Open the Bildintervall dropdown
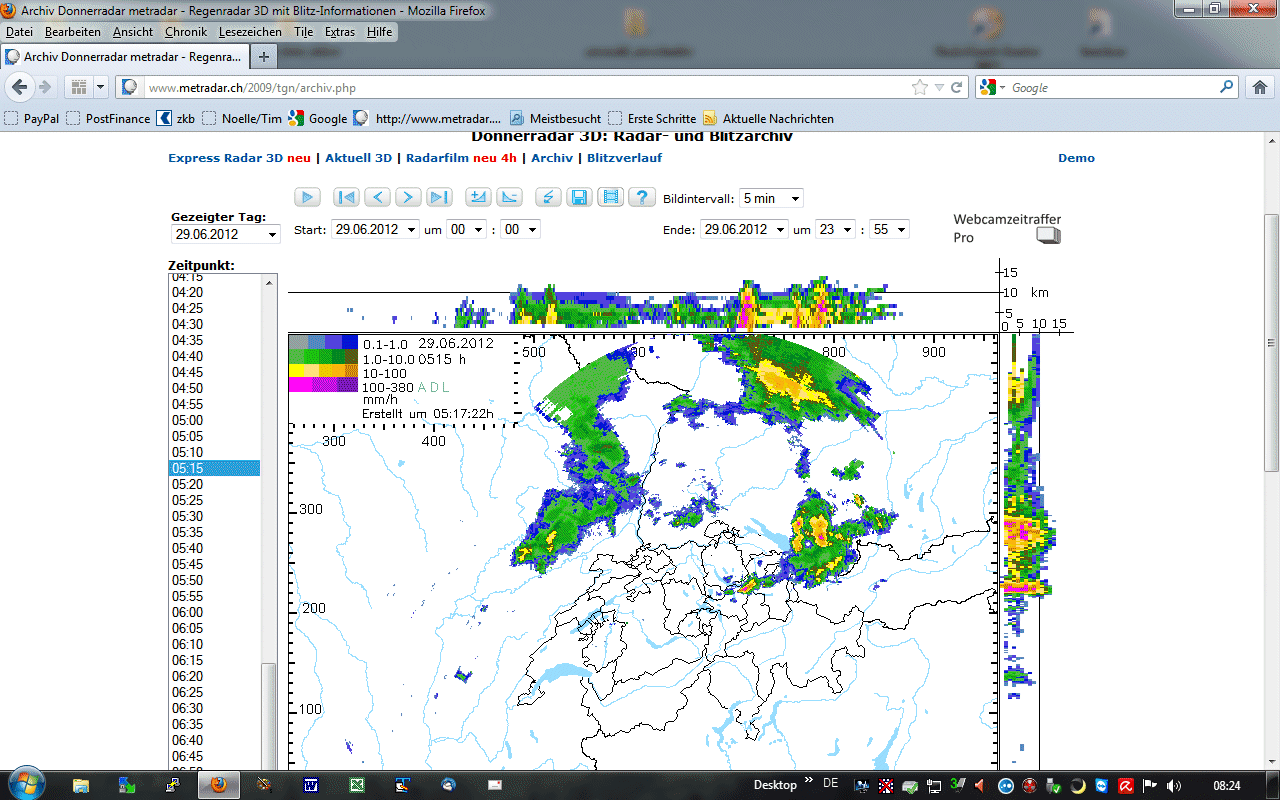The image size is (1280, 800). click(x=771, y=199)
